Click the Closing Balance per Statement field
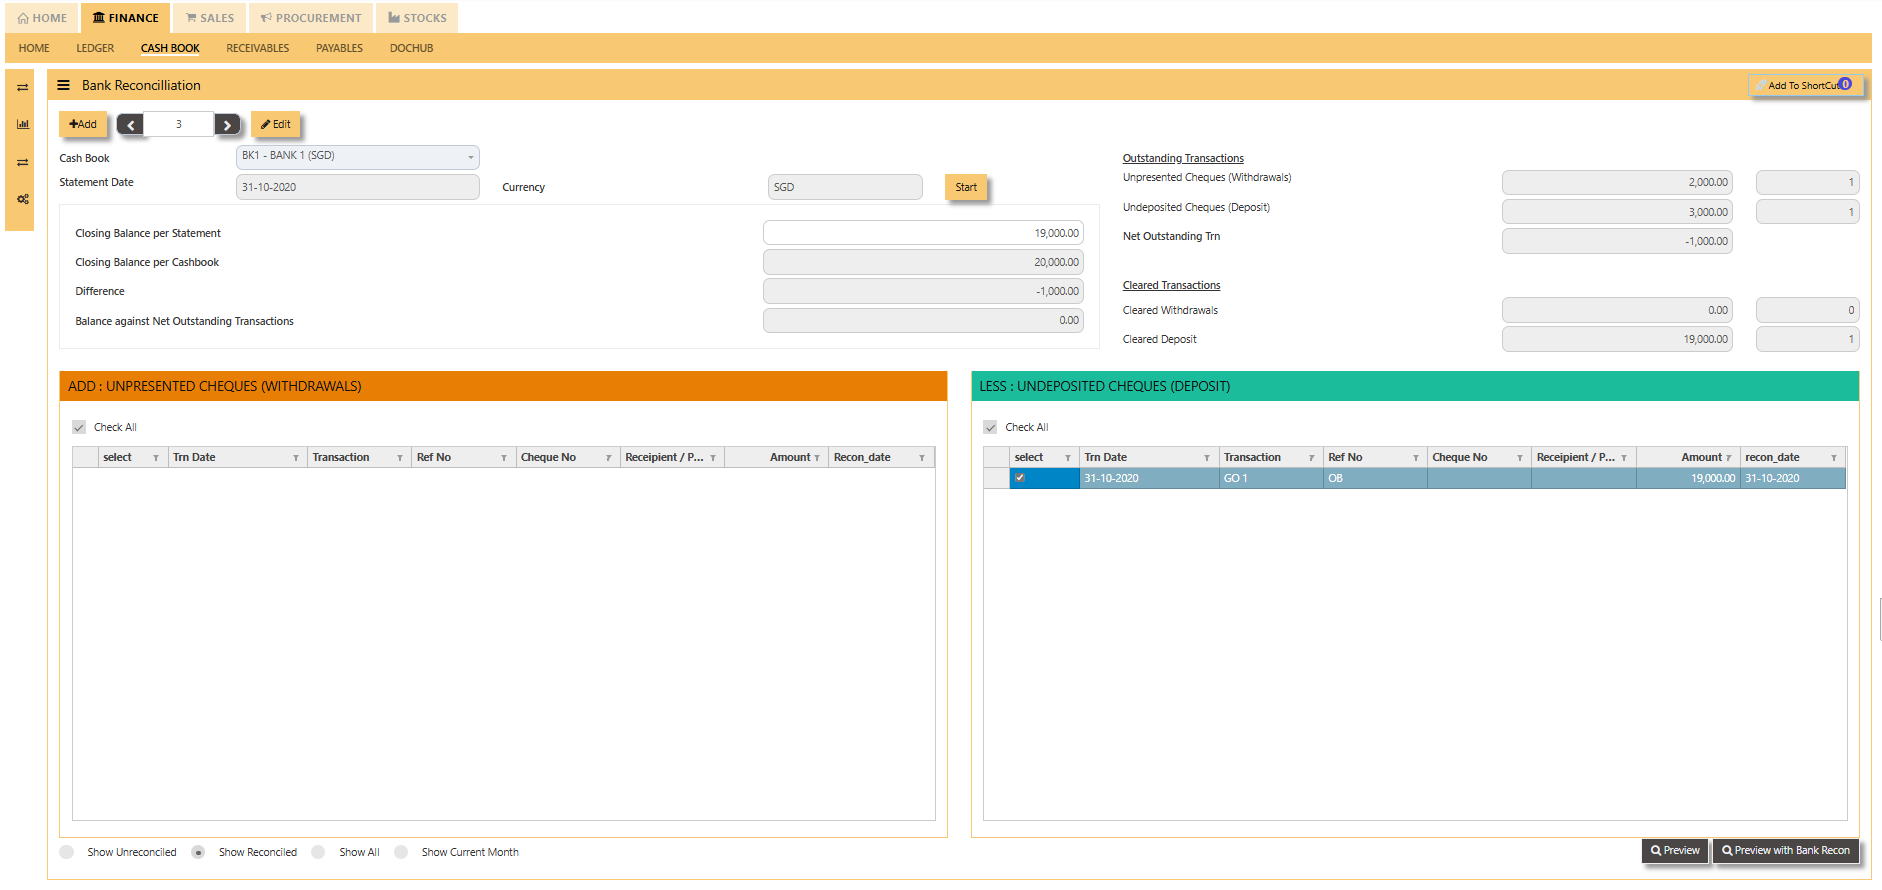This screenshot has width=1882, height=890. coord(923,233)
